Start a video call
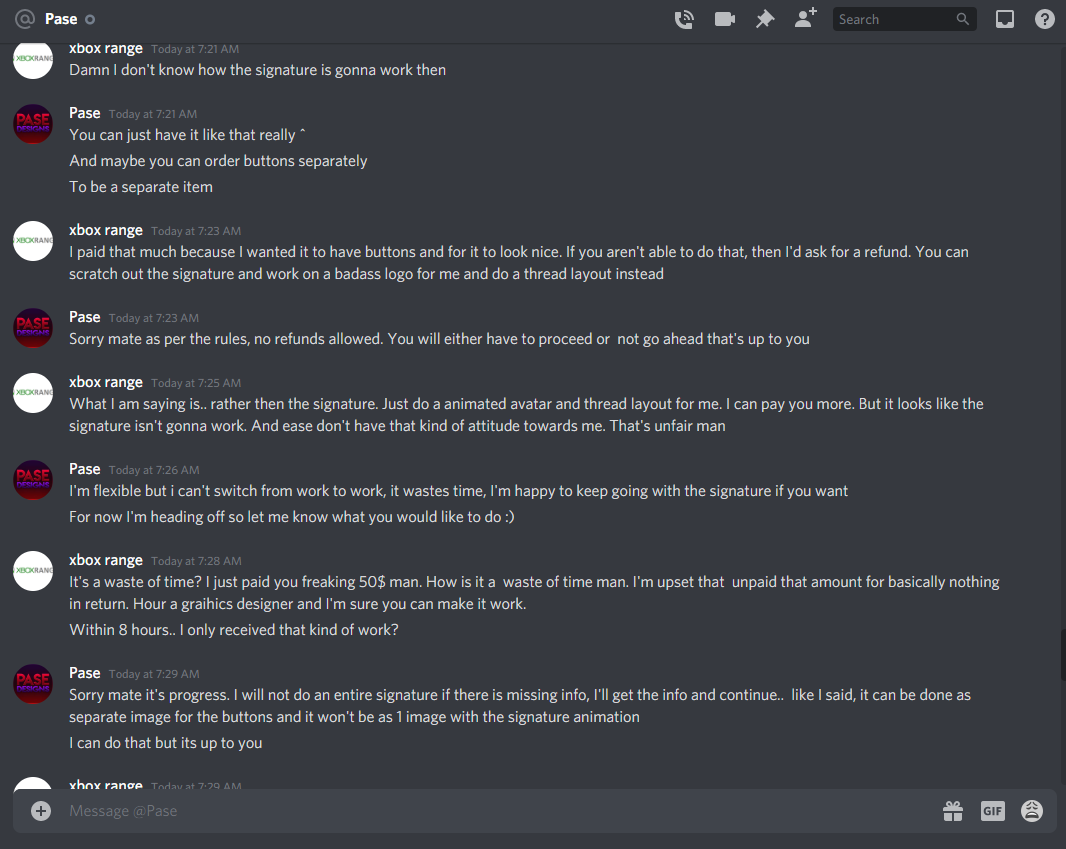1066x849 pixels. tap(725, 19)
